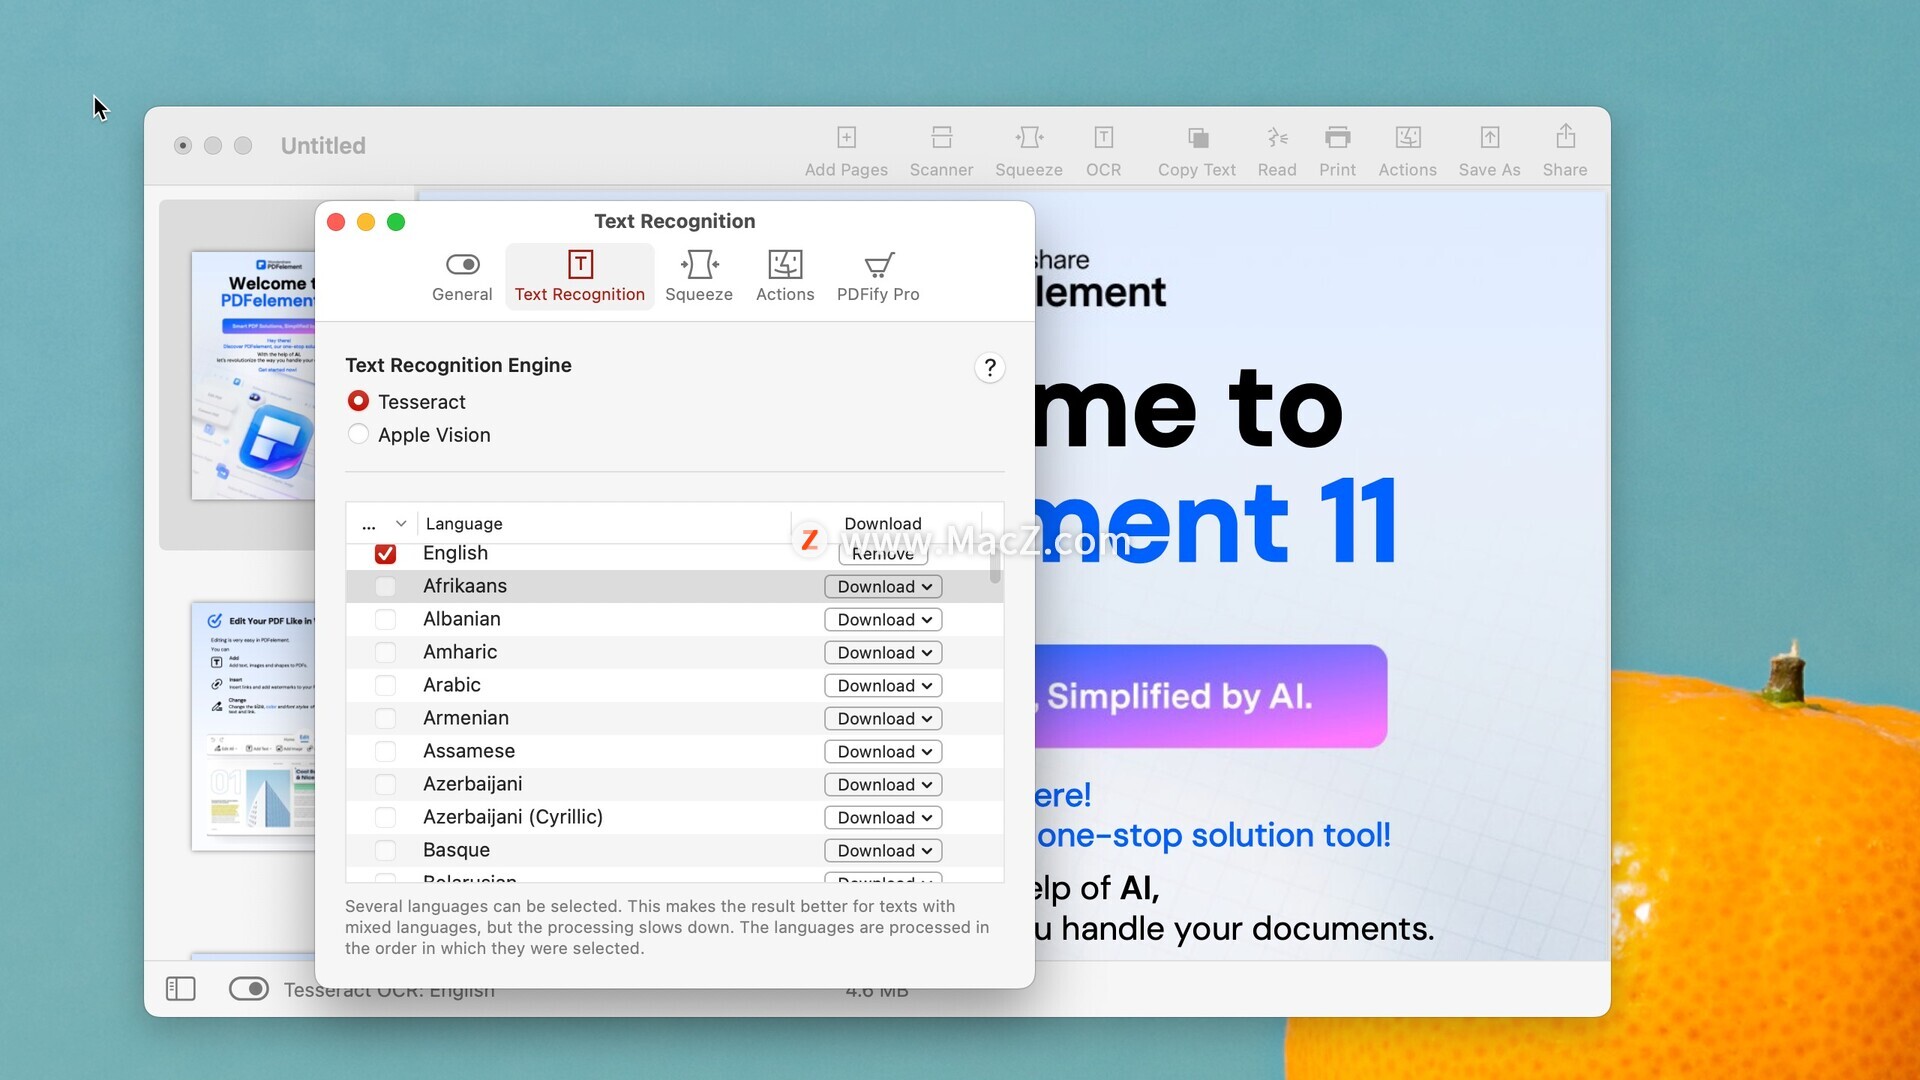Minimize the Text Recognition window
Image resolution: width=1920 pixels, height=1080 pixels.
coord(366,222)
